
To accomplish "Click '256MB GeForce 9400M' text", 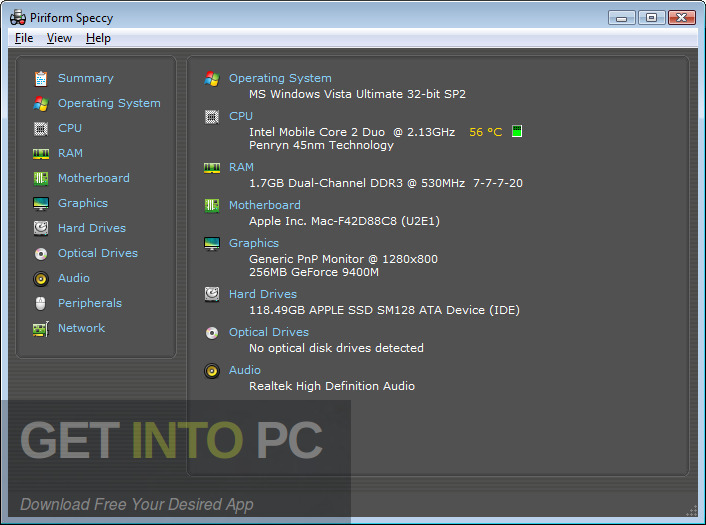I will (x=314, y=272).
